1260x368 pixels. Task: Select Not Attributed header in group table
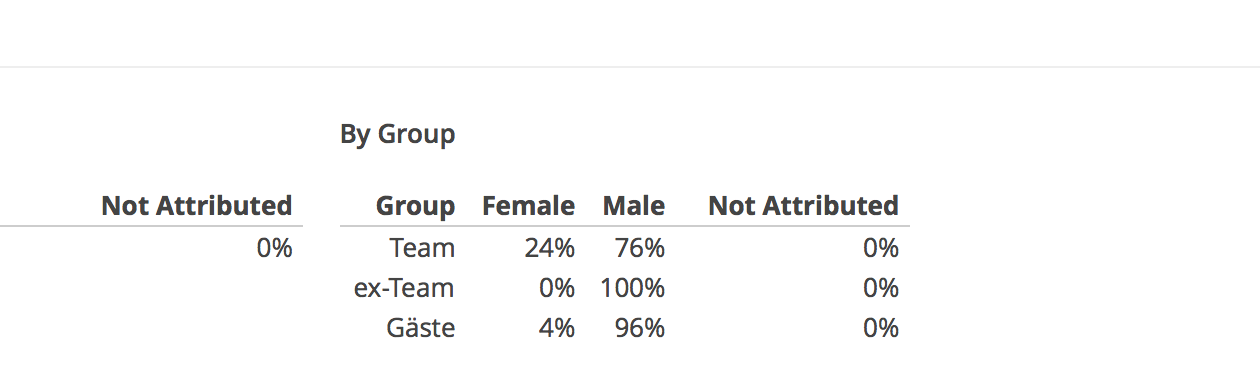(804, 206)
